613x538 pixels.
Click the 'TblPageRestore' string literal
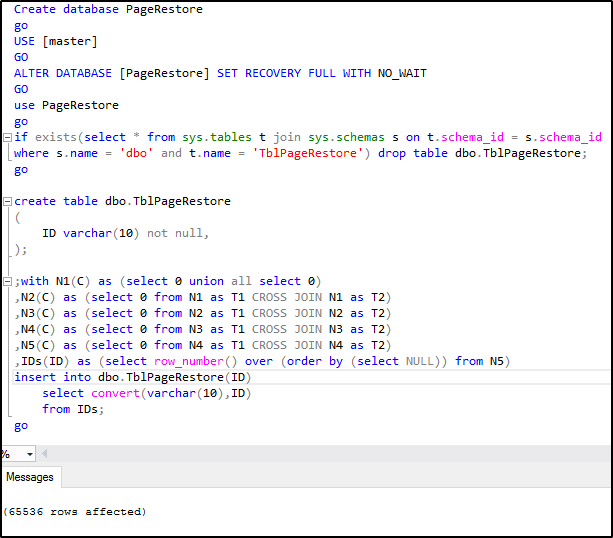click(308, 153)
